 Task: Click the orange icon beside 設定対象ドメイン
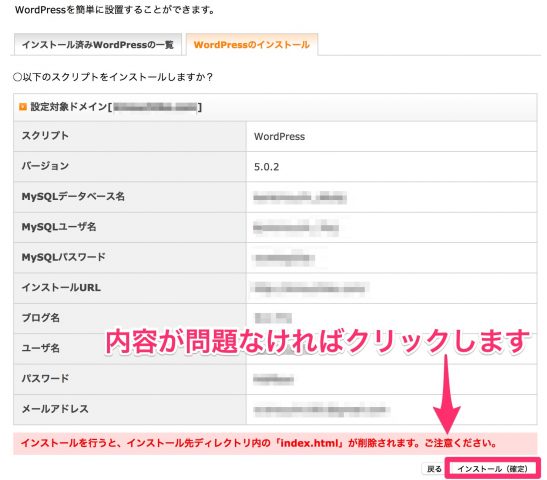[x=23, y=107]
